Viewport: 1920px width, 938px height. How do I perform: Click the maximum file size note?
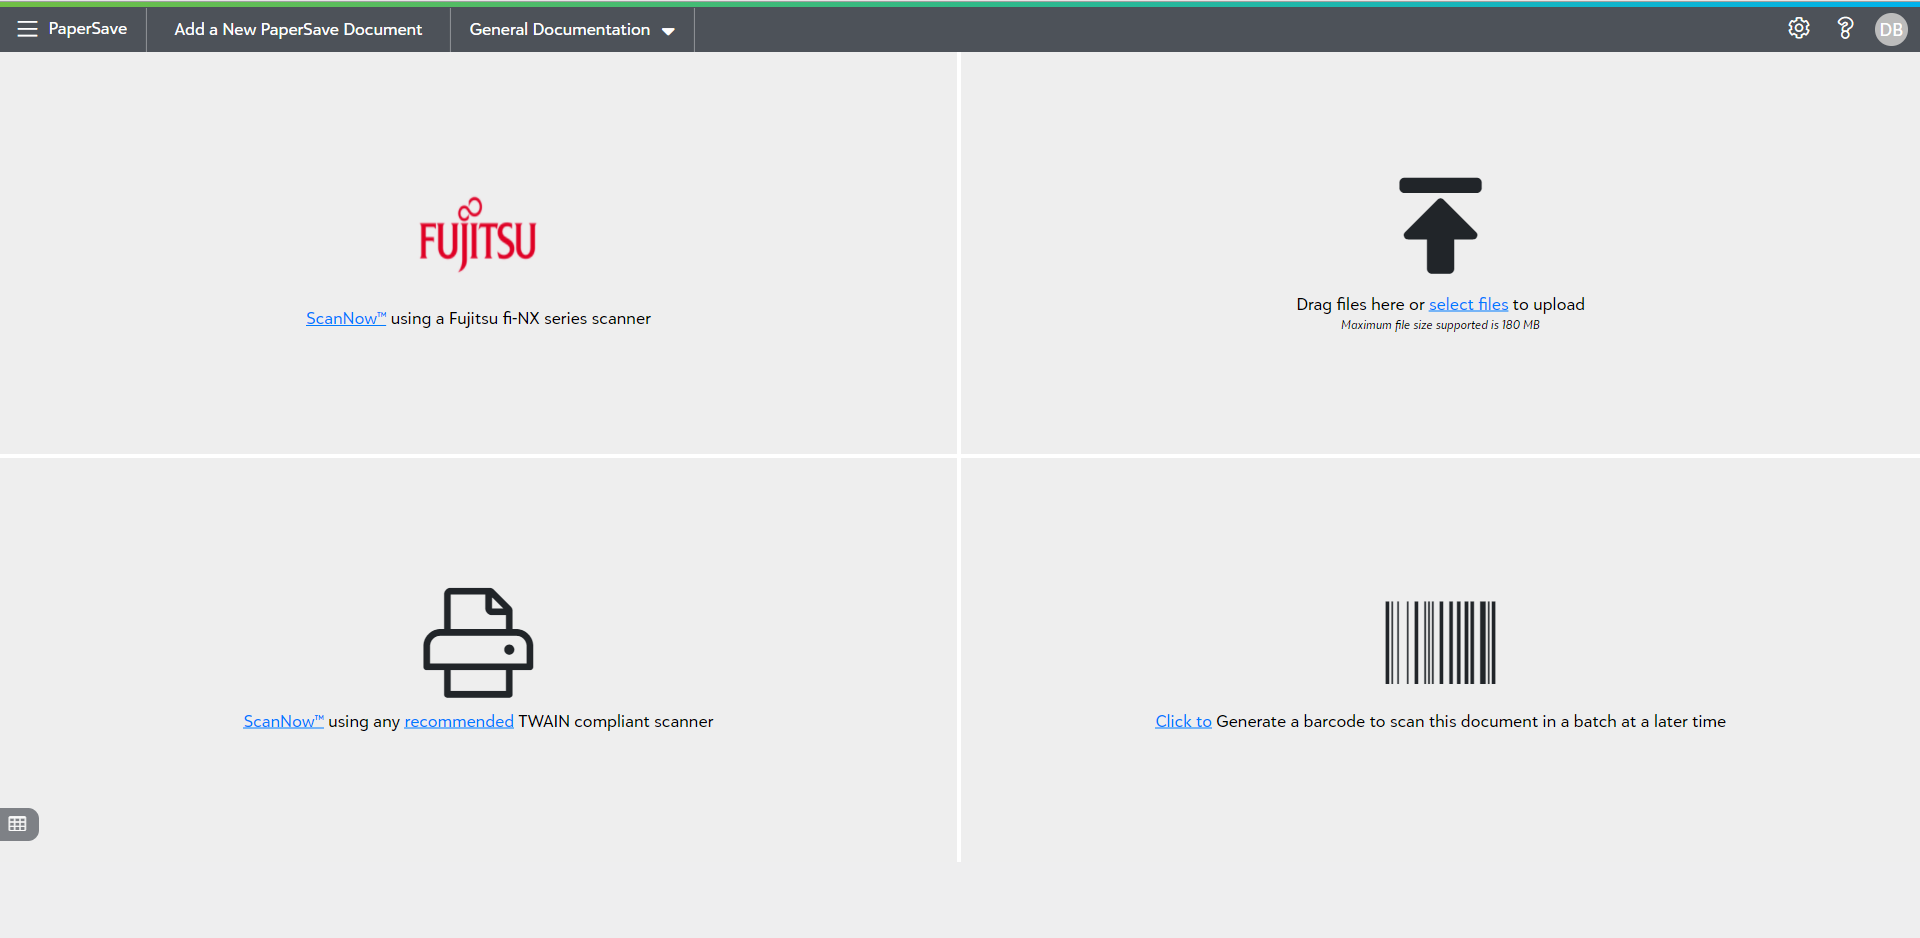tap(1440, 325)
